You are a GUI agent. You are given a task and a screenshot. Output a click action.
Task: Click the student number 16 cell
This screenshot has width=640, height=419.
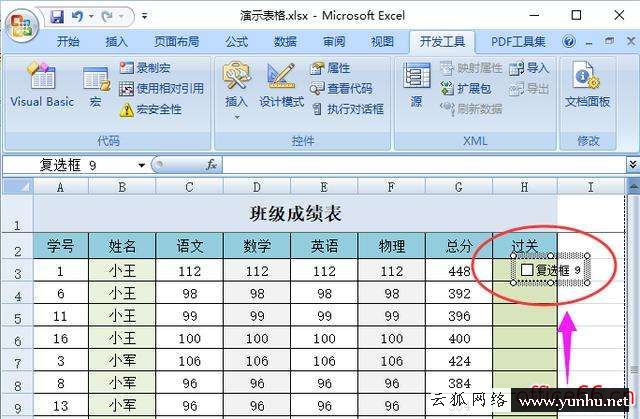coord(60,338)
